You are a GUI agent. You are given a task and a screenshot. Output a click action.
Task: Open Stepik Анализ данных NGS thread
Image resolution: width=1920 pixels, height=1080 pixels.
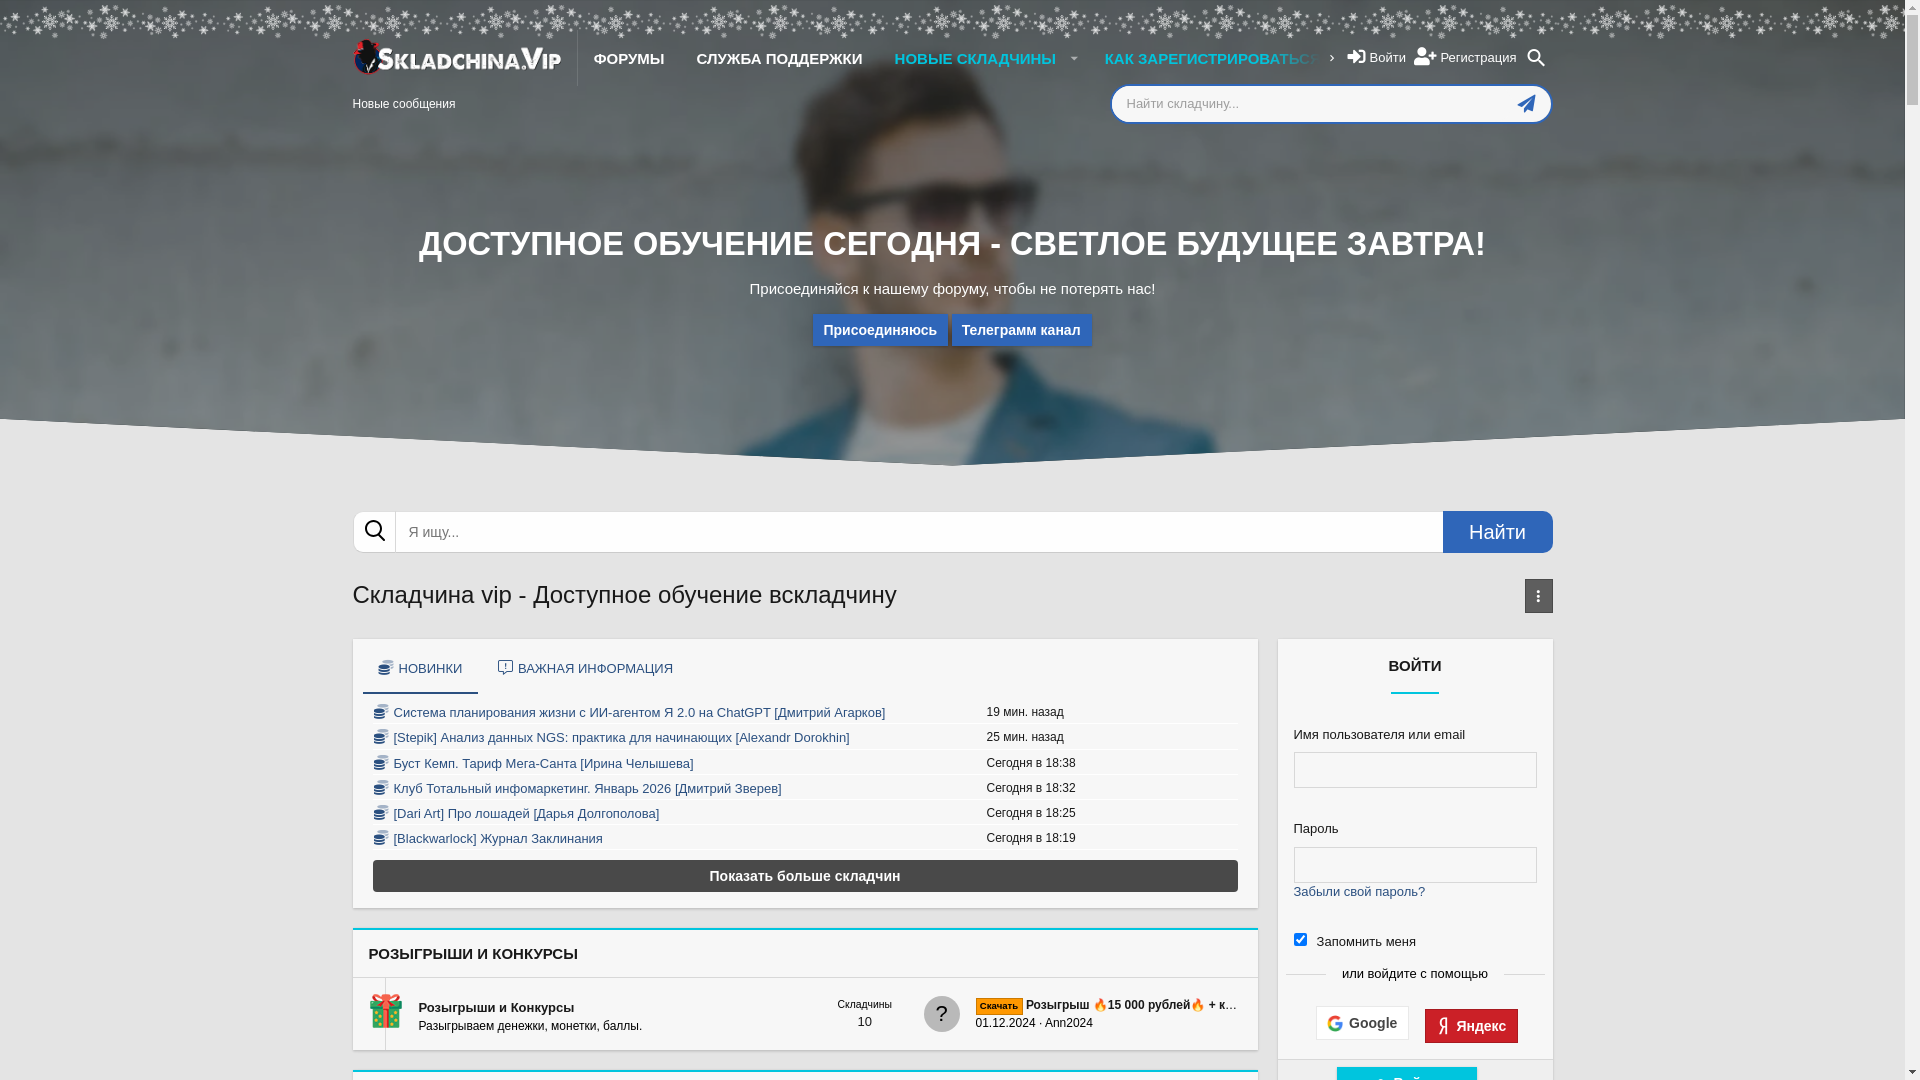621,738
